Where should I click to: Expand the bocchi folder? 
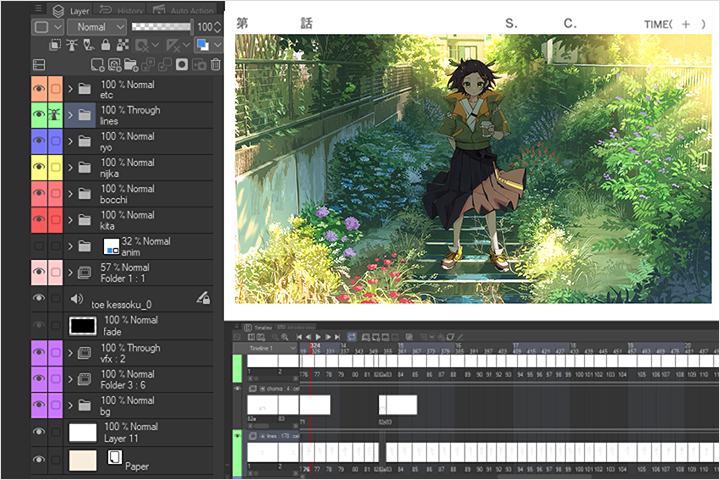70,193
